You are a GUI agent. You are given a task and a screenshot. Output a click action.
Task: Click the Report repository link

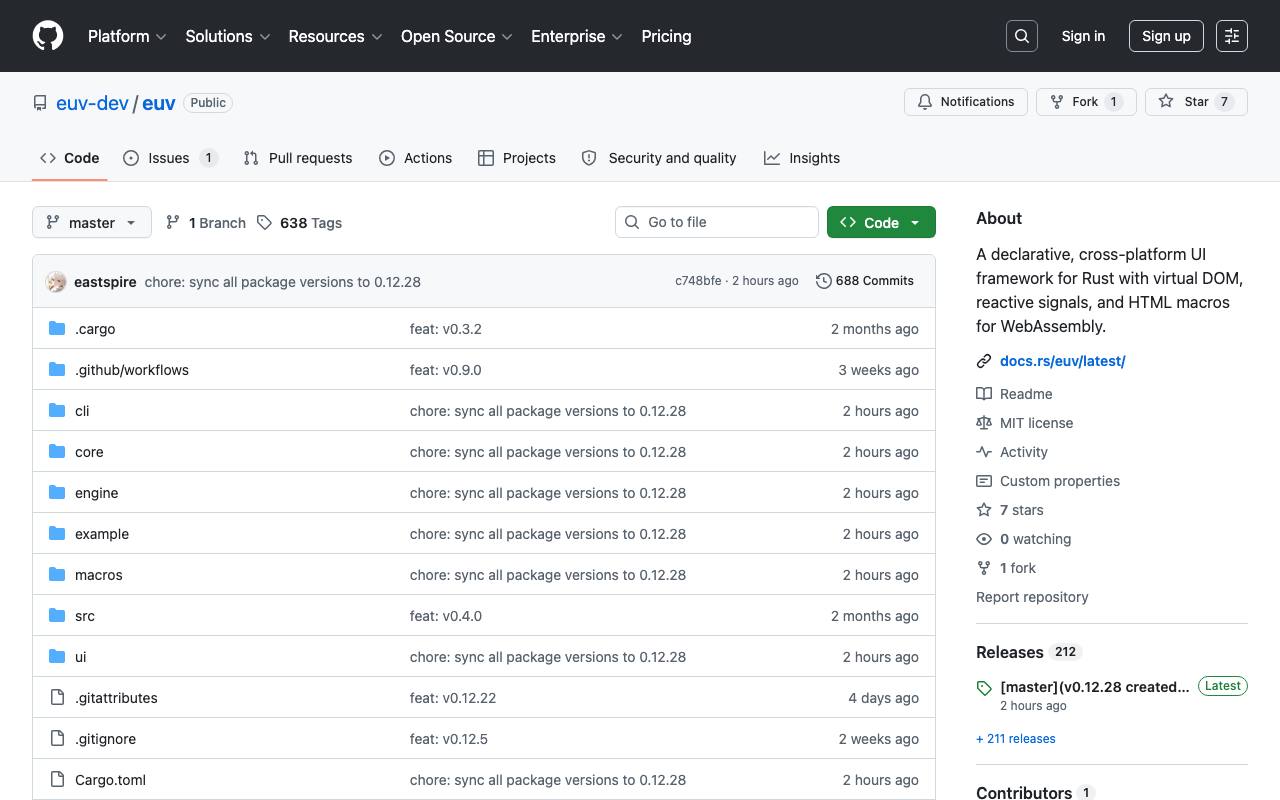[1032, 597]
